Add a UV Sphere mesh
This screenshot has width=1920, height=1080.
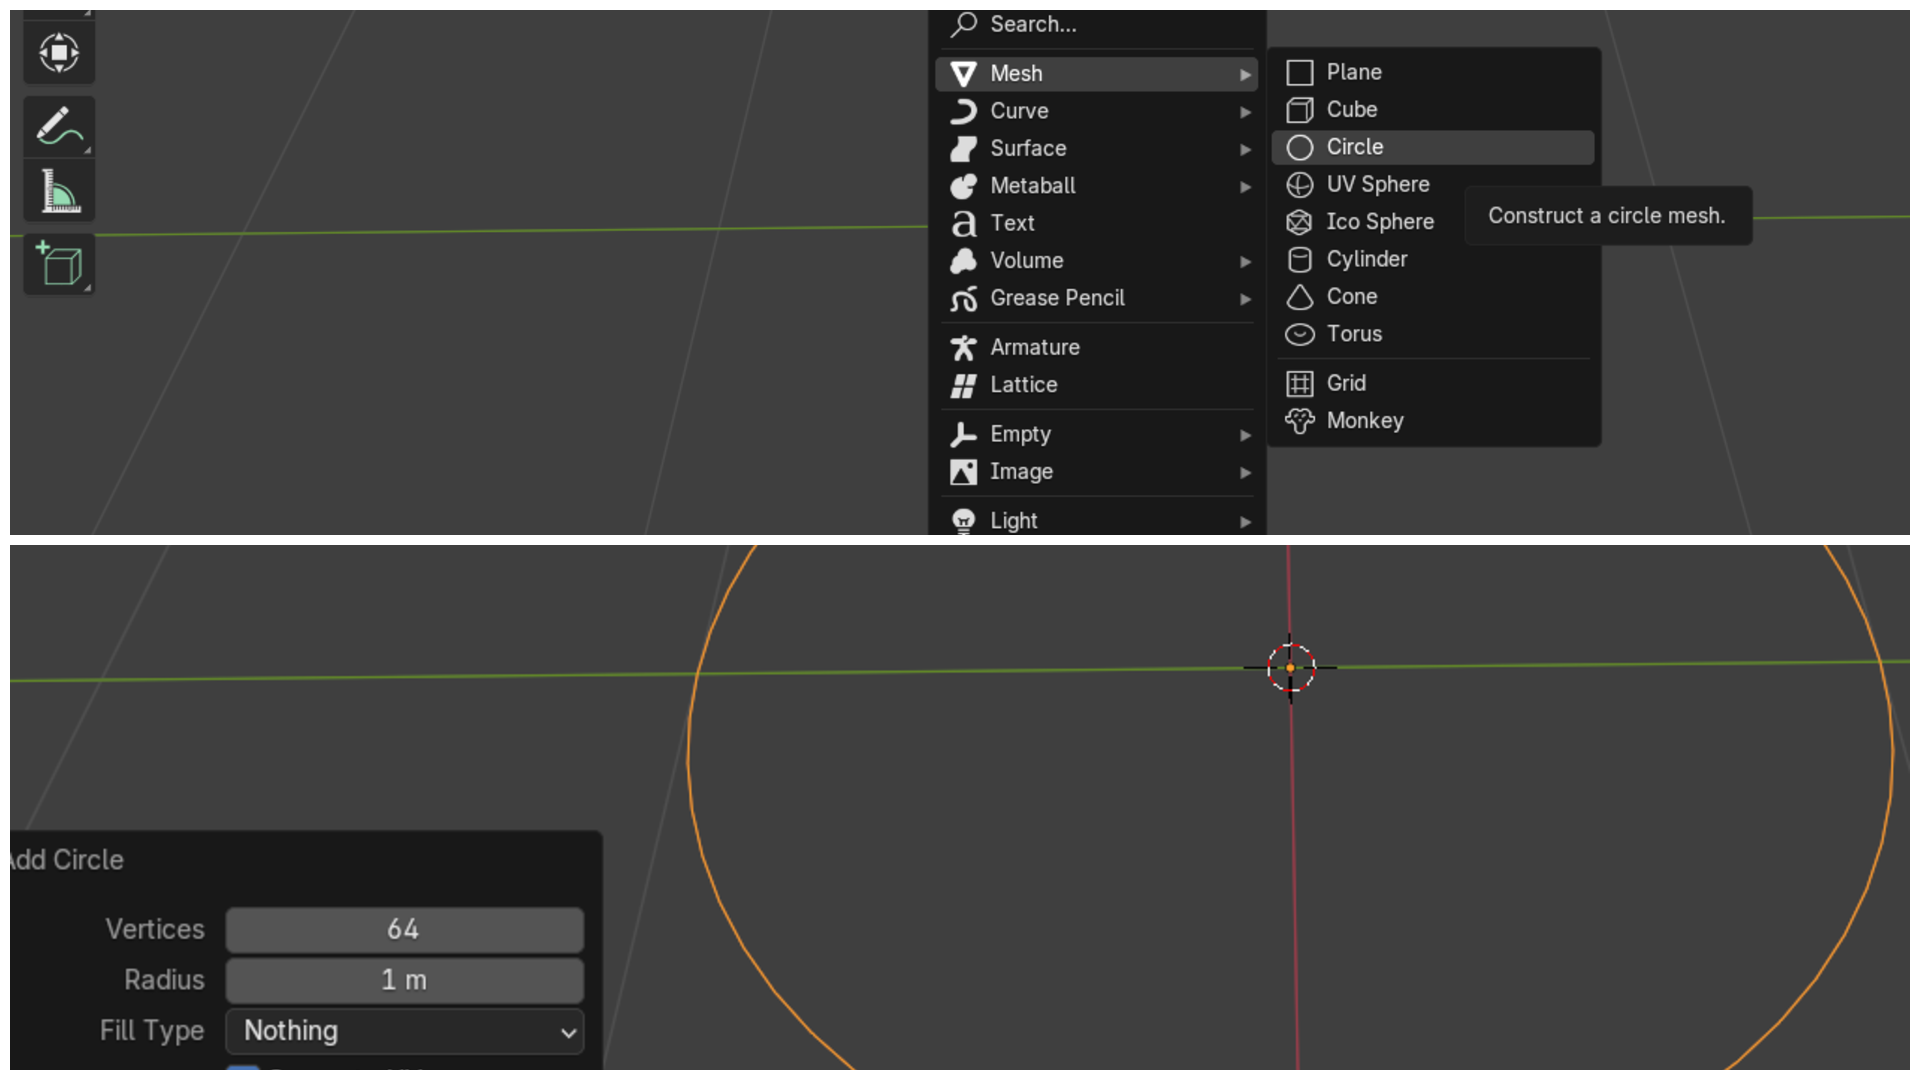pyautogui.click(x=1433, y=185)
